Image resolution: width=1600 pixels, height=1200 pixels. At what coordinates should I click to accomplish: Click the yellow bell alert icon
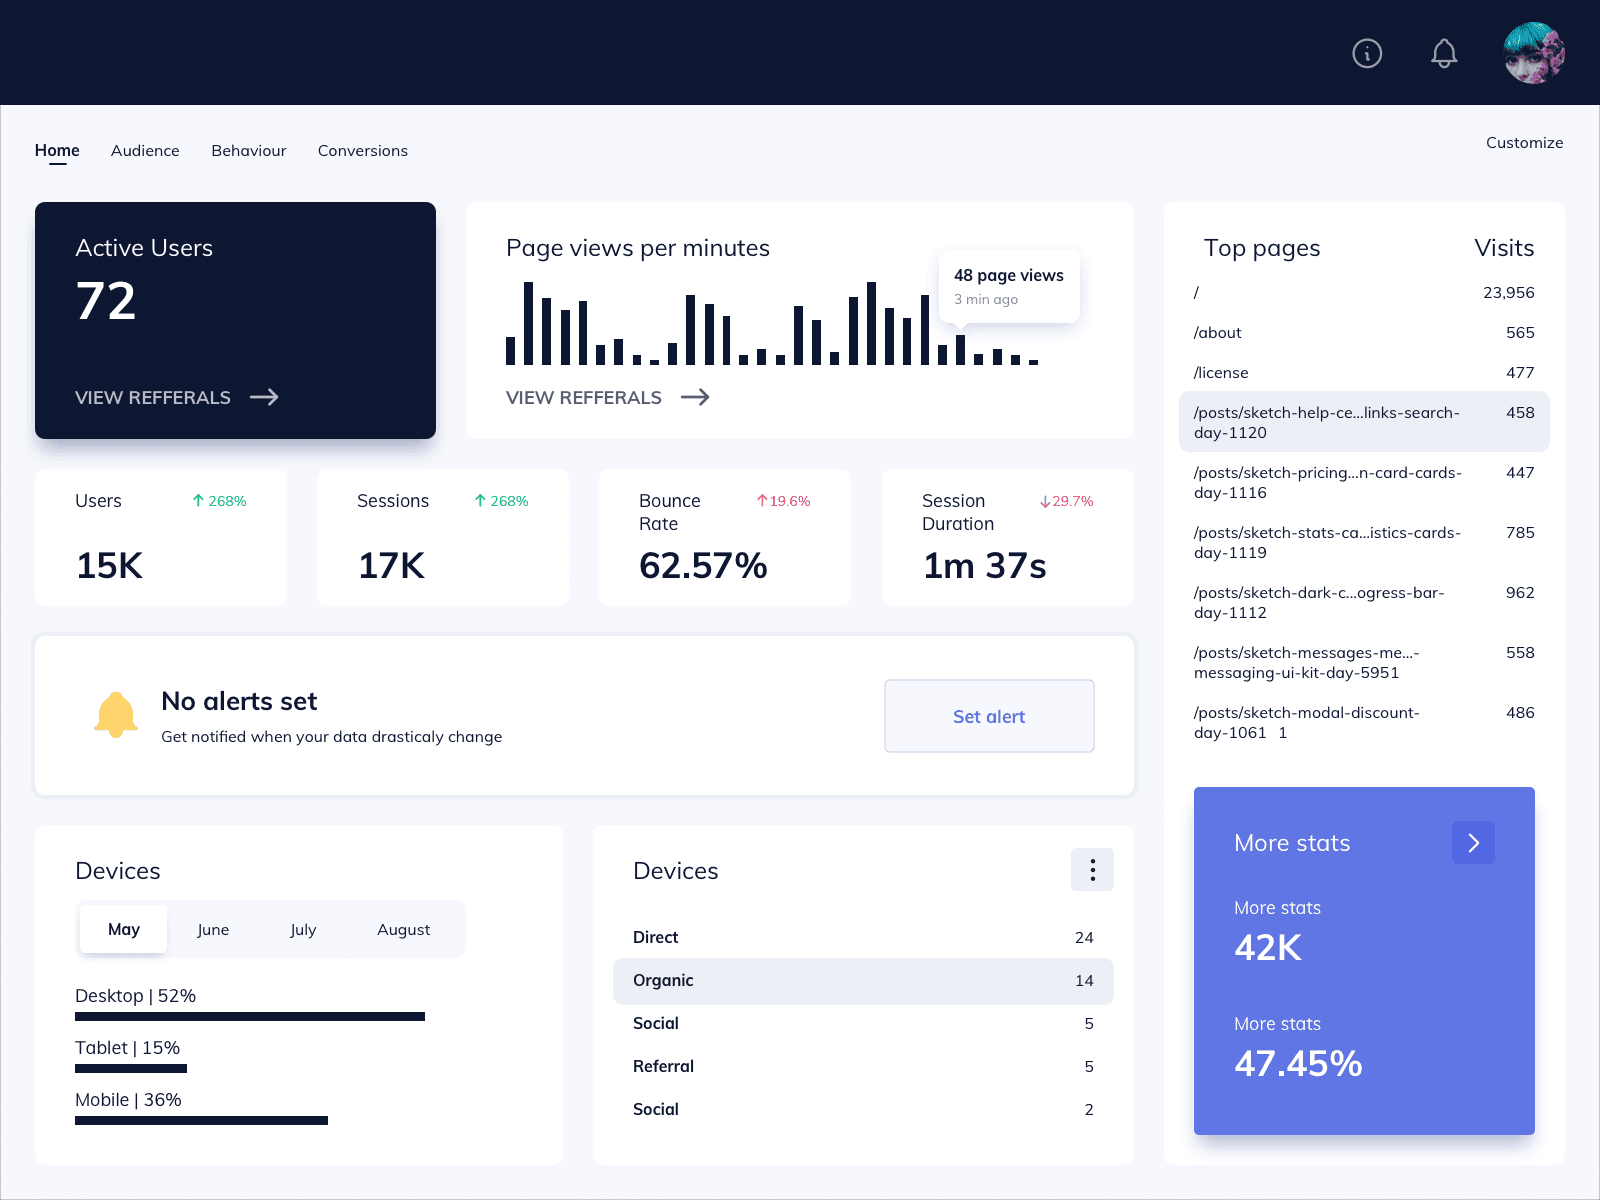(115, 713)
